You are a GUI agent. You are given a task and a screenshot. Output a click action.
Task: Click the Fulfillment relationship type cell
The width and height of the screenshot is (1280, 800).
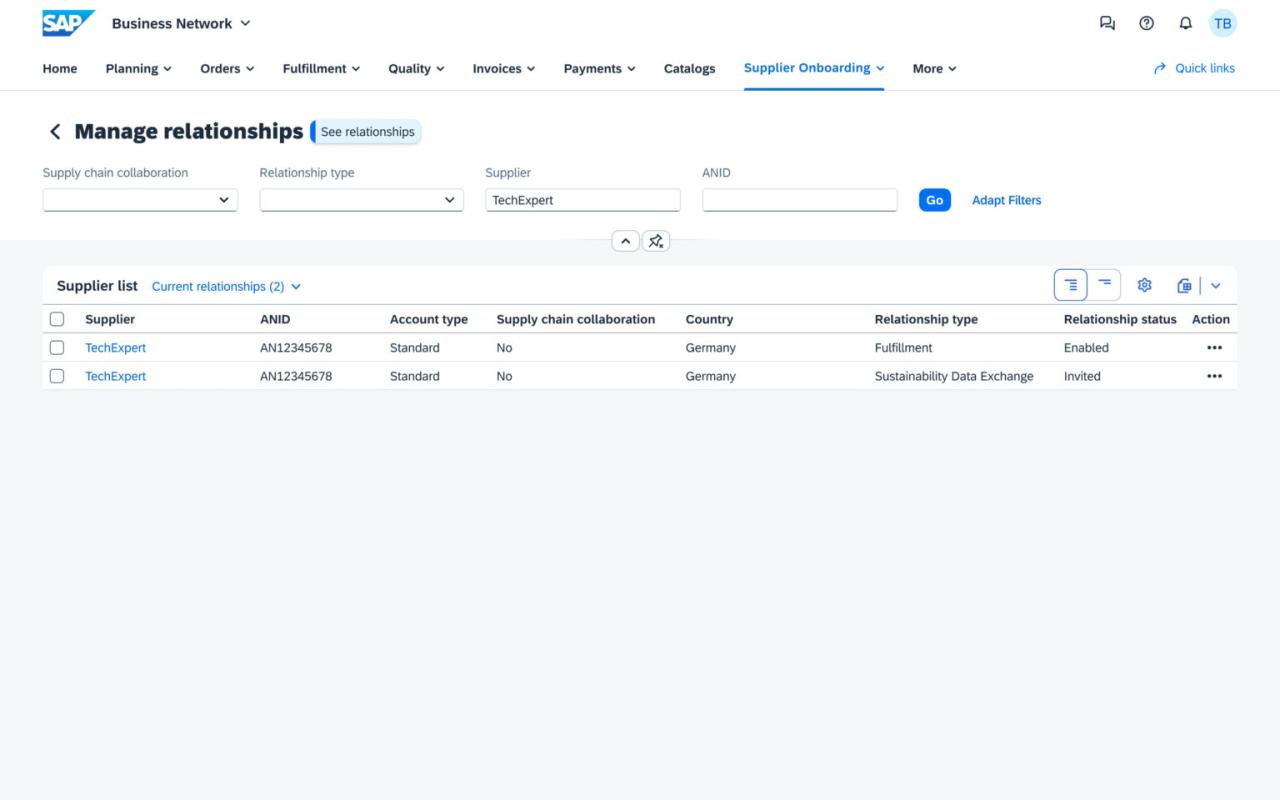tap(903, 348)
